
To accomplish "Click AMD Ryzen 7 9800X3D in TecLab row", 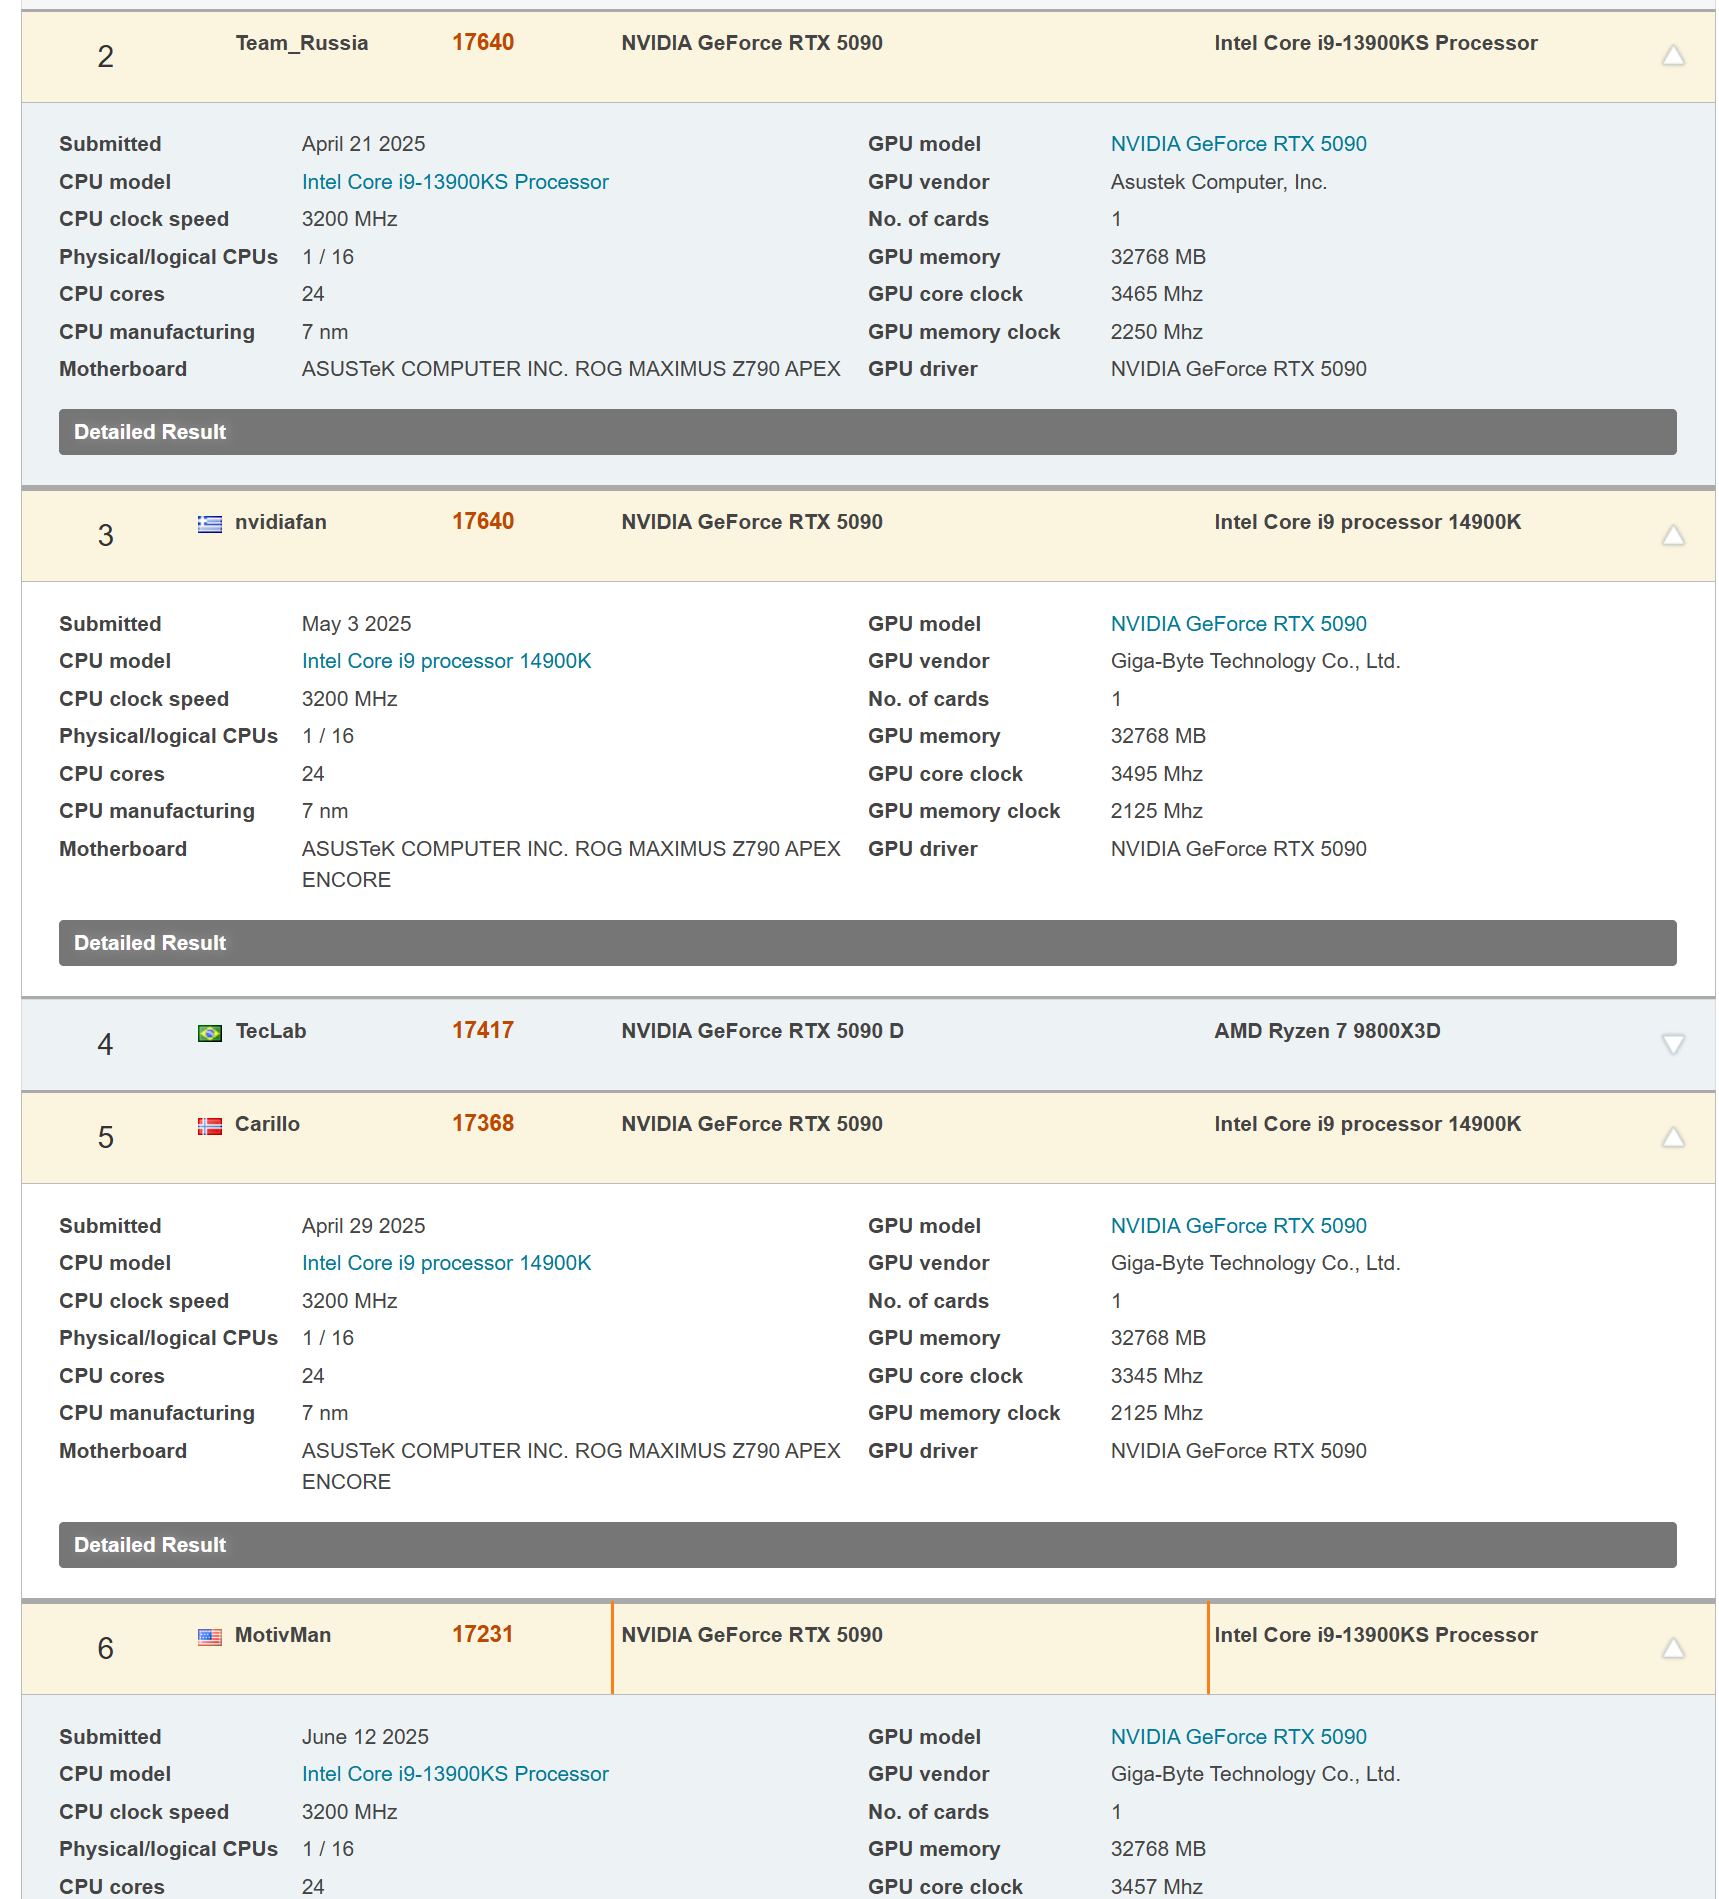I will pos(1327,1031).
